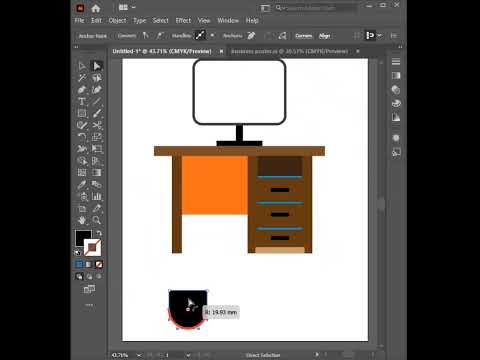
Task: Enable Draw Normal mode
Action: [x=79, y=276]
